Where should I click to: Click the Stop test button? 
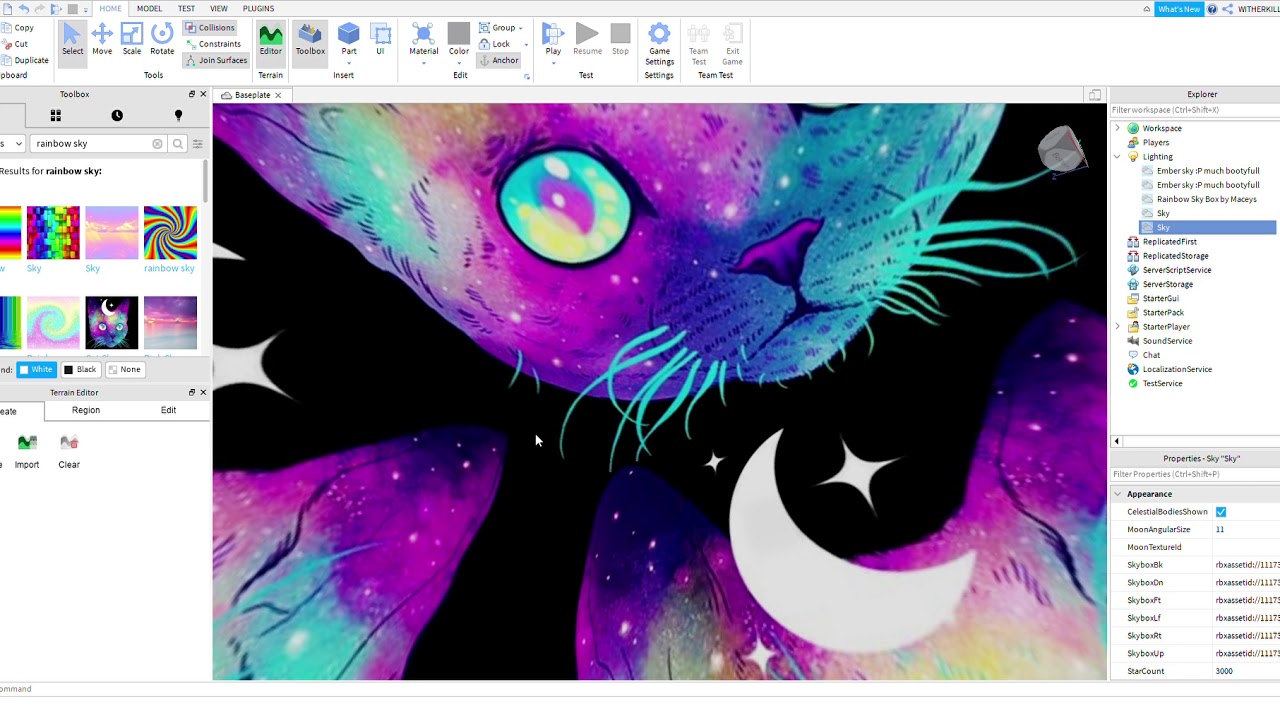620,40
